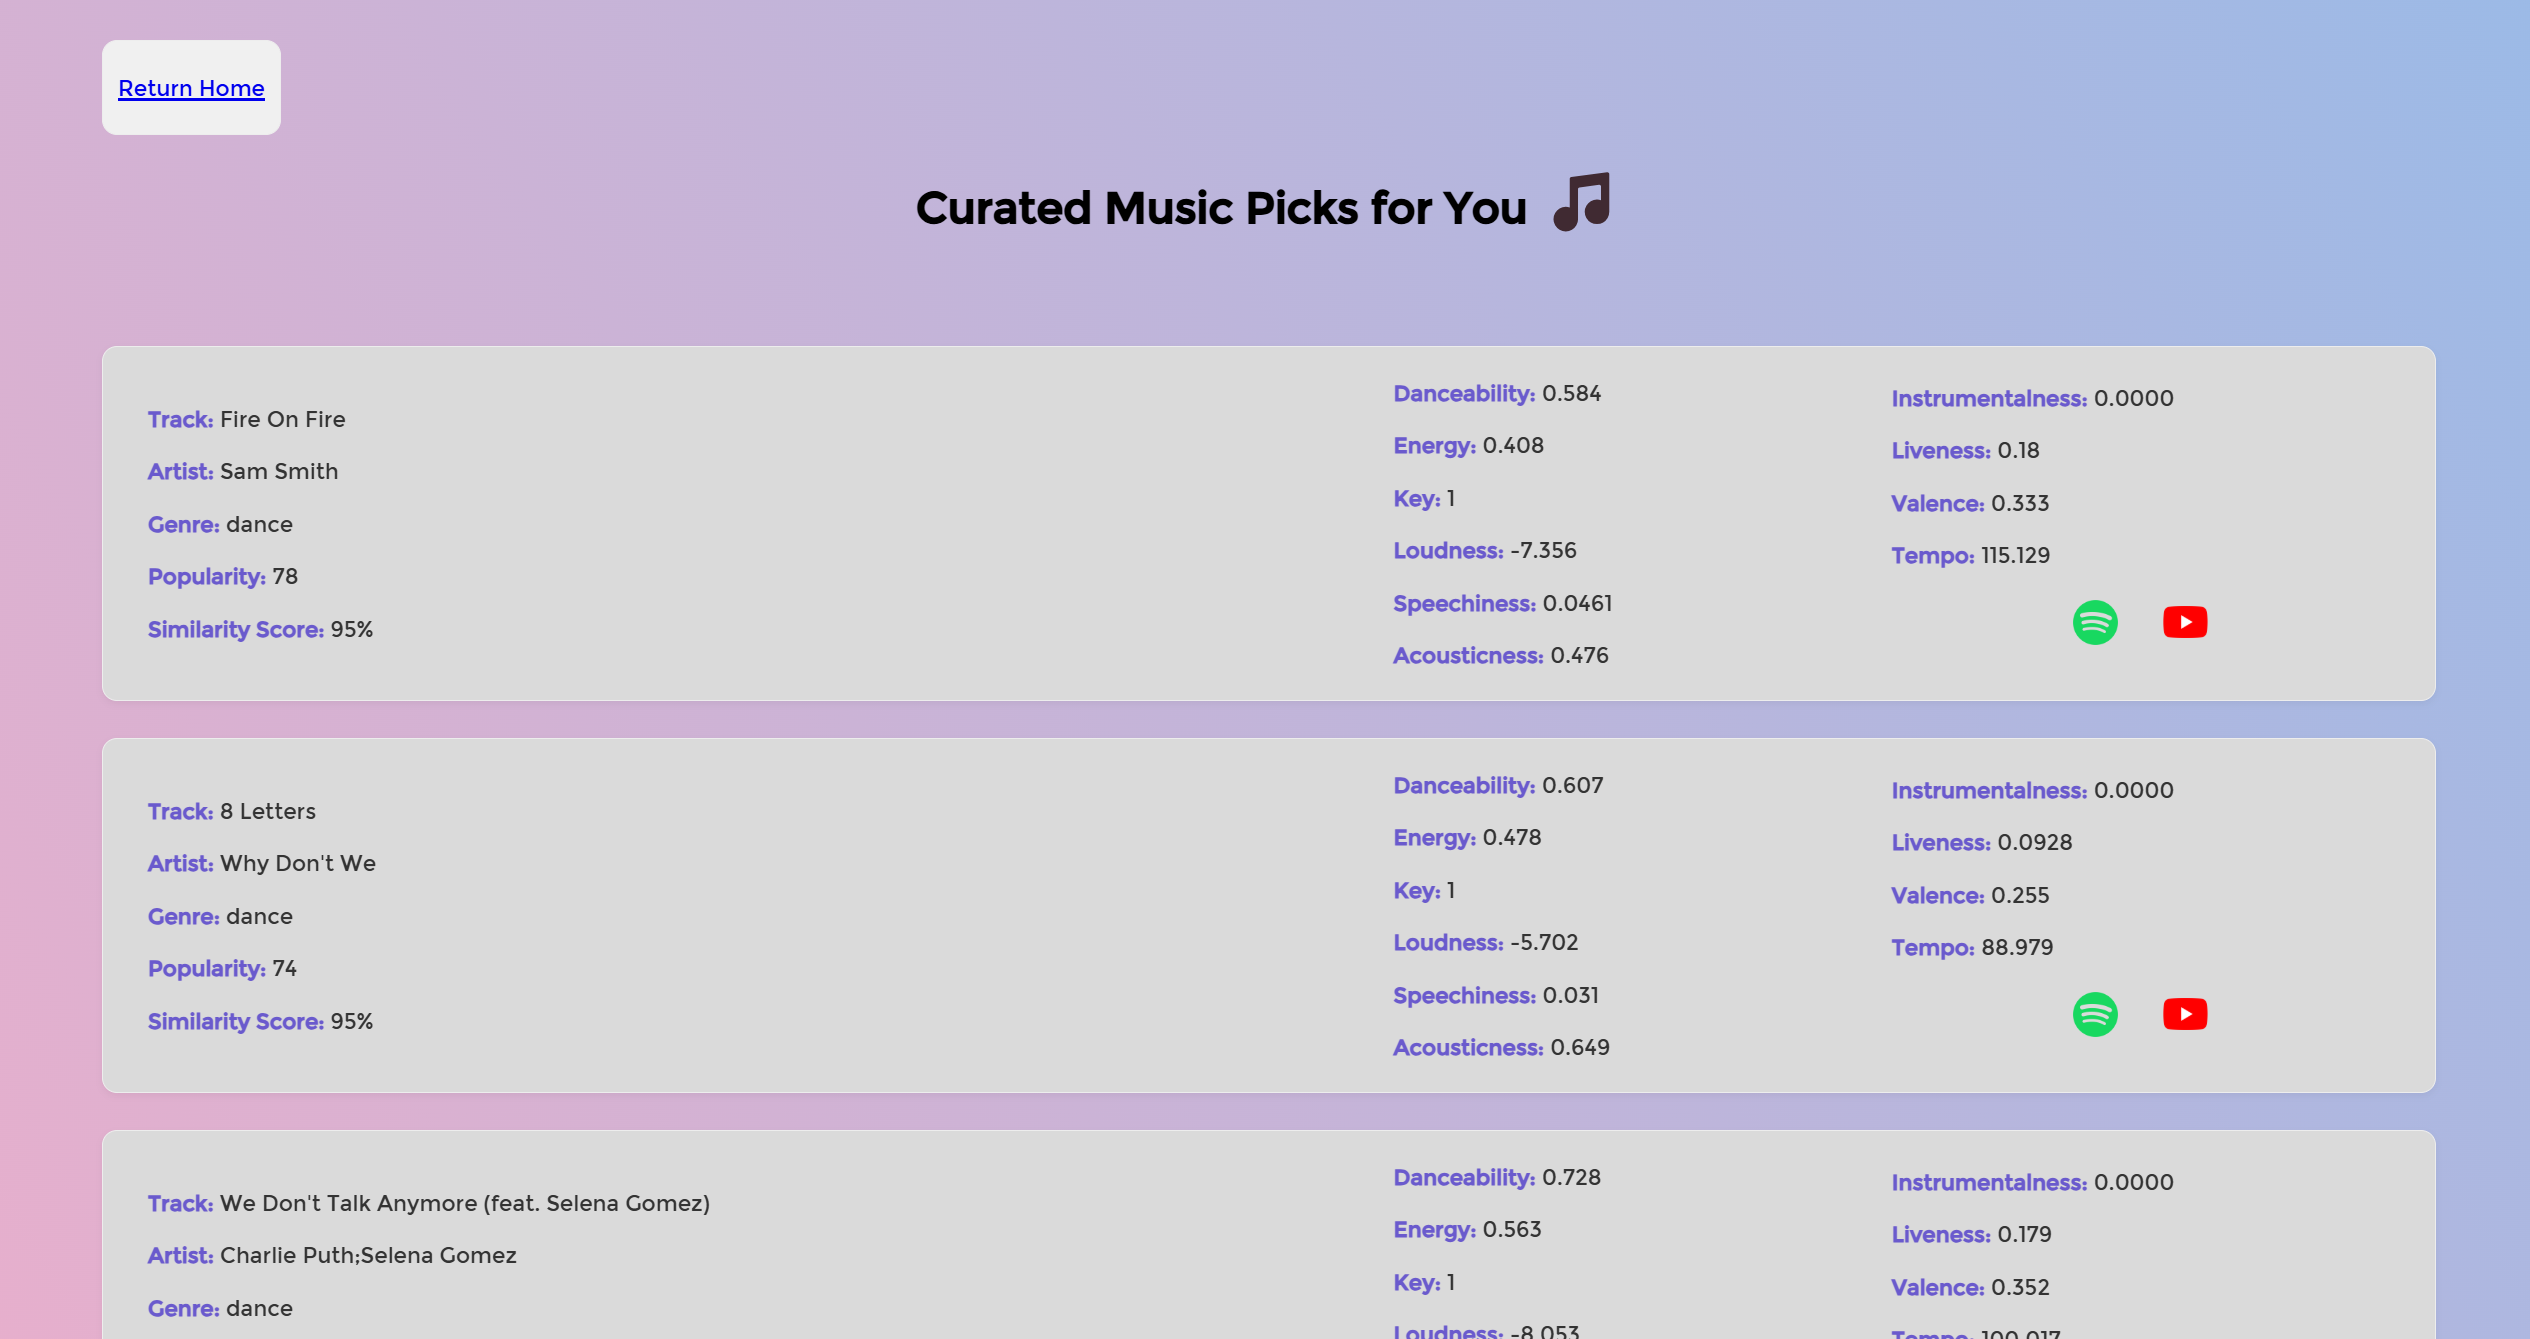Click Similarity Score of the Fire On Fire card
The height and width of the screenshot is (1339, 2530).
(x=260, y=629)
